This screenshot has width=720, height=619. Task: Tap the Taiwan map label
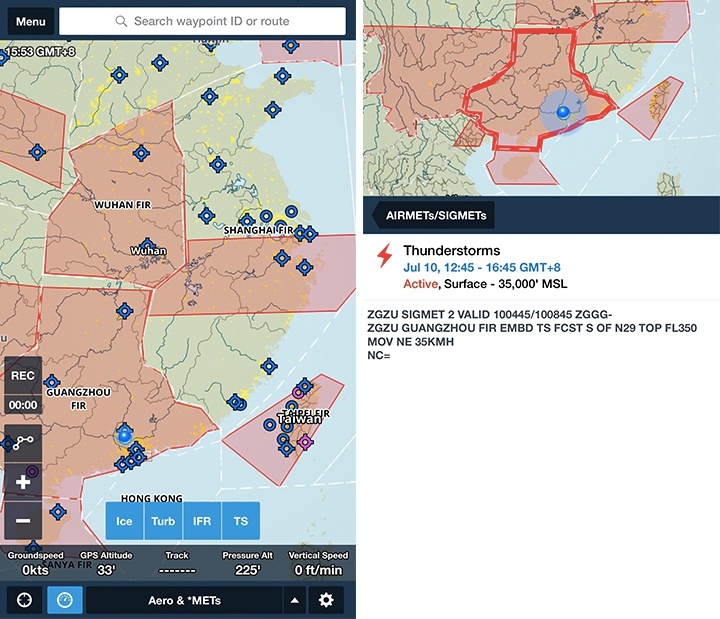(299, 419)
